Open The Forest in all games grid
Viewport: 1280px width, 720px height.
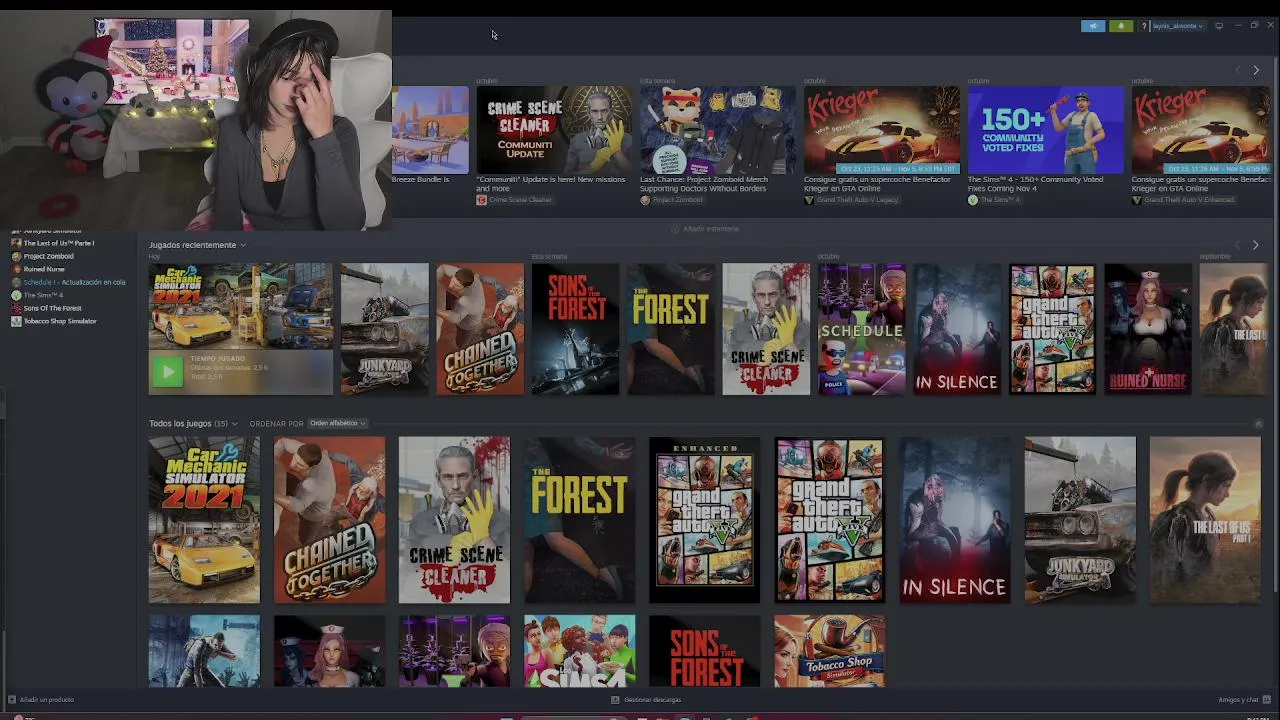click(579, 520)
